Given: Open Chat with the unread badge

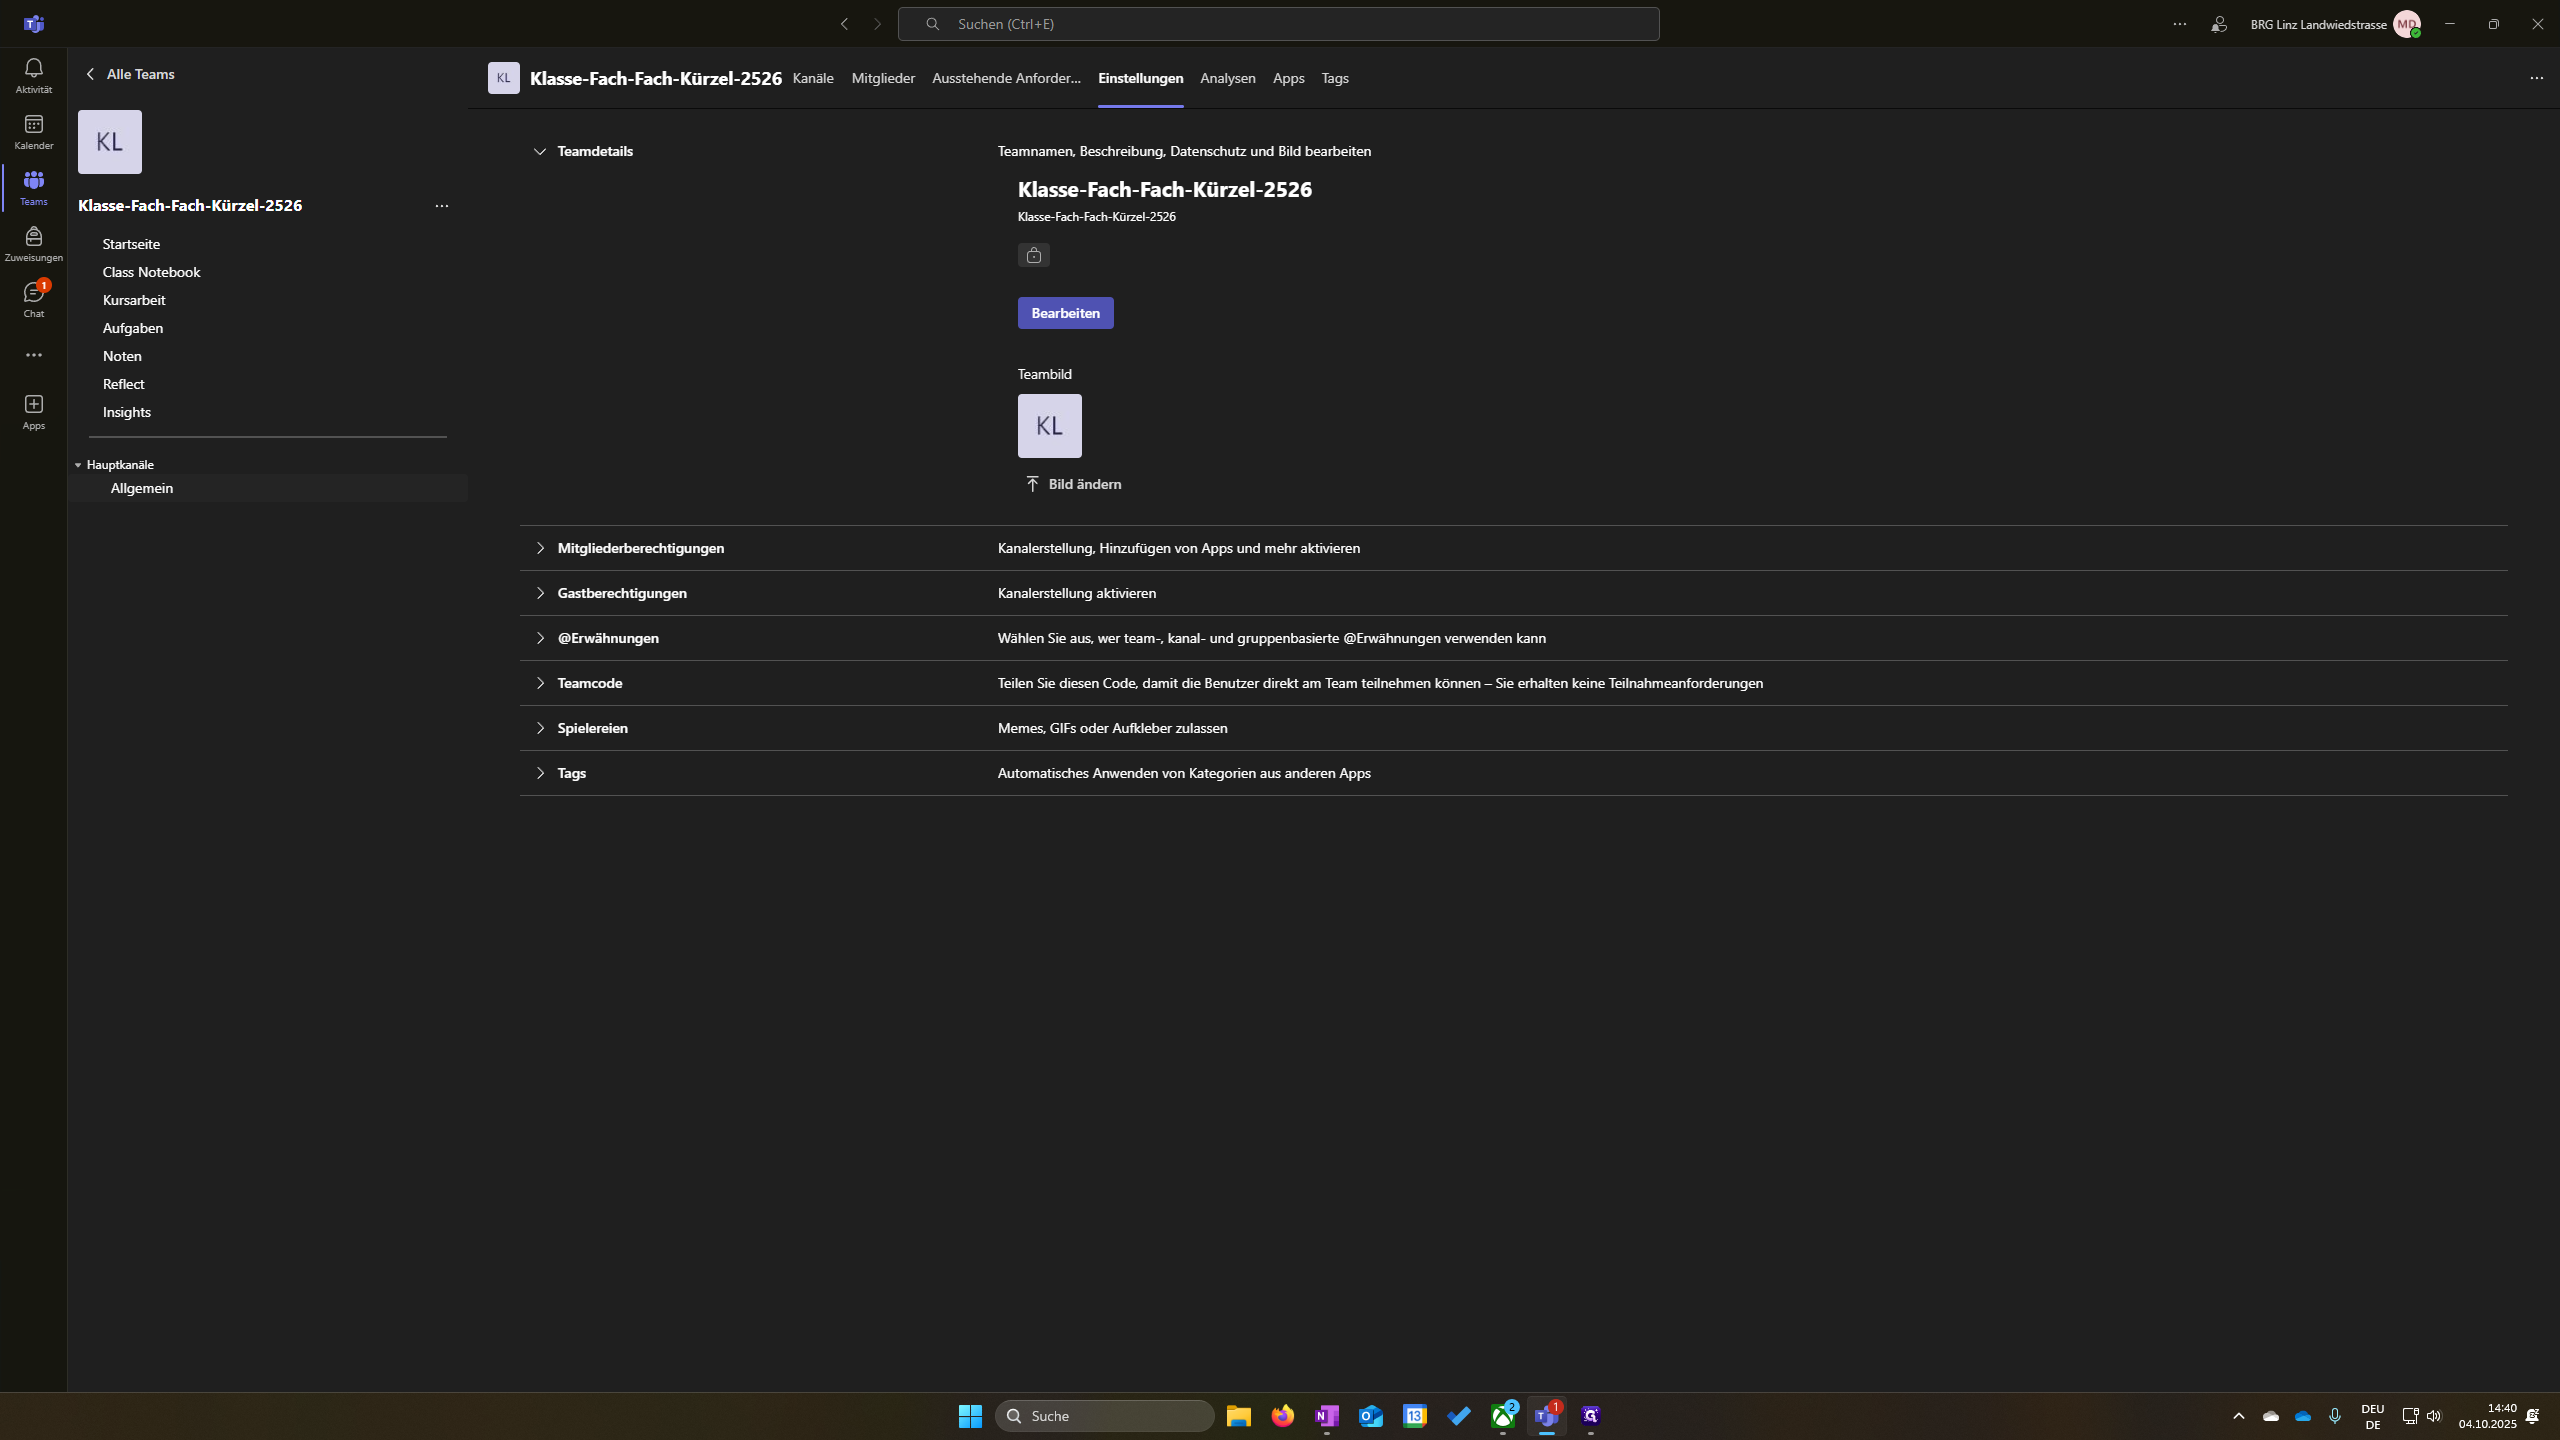Looking at the screenshot, I should point(33,297).
